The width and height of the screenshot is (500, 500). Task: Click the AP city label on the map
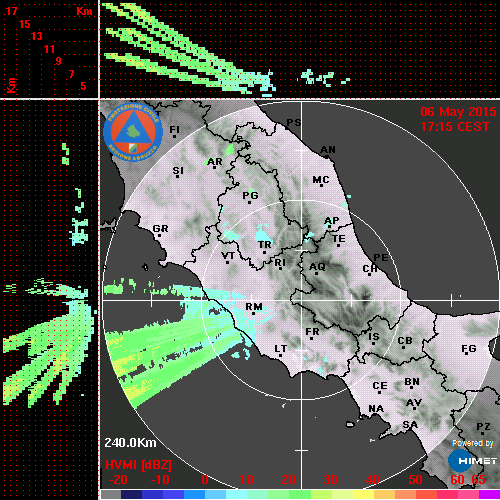coord(332,221)
